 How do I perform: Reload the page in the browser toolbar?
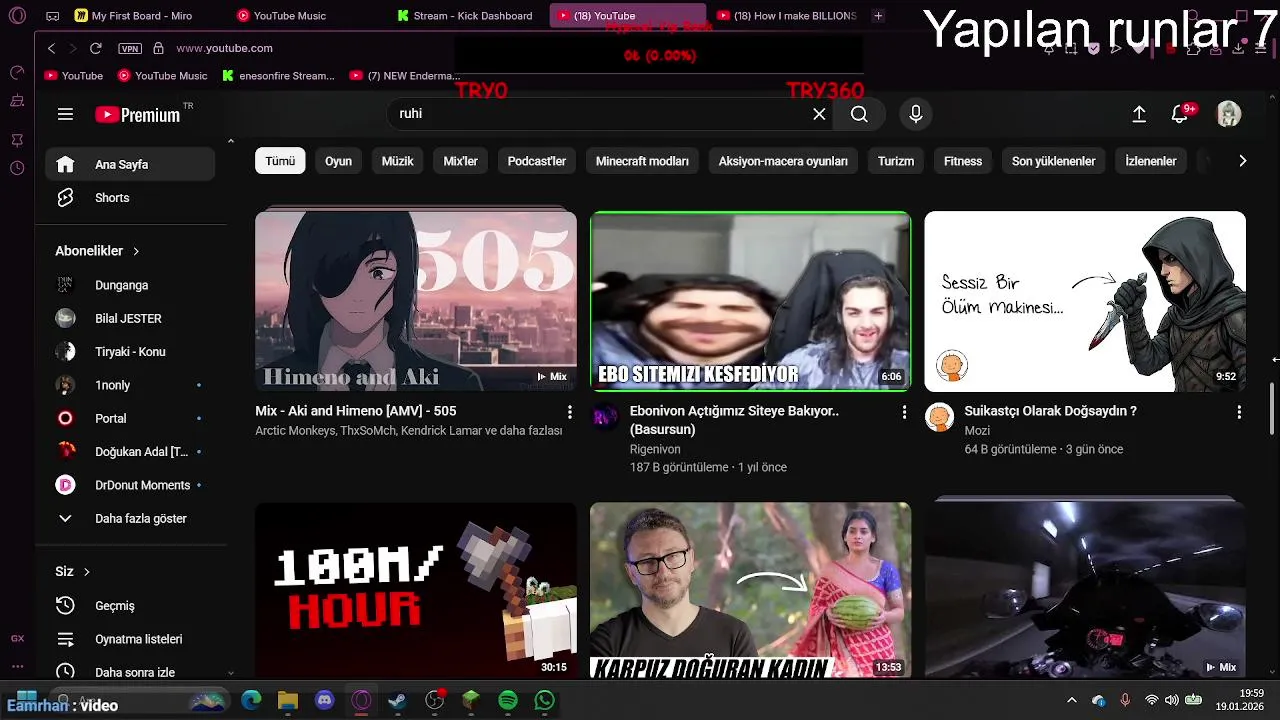click(x=95, y=48)
